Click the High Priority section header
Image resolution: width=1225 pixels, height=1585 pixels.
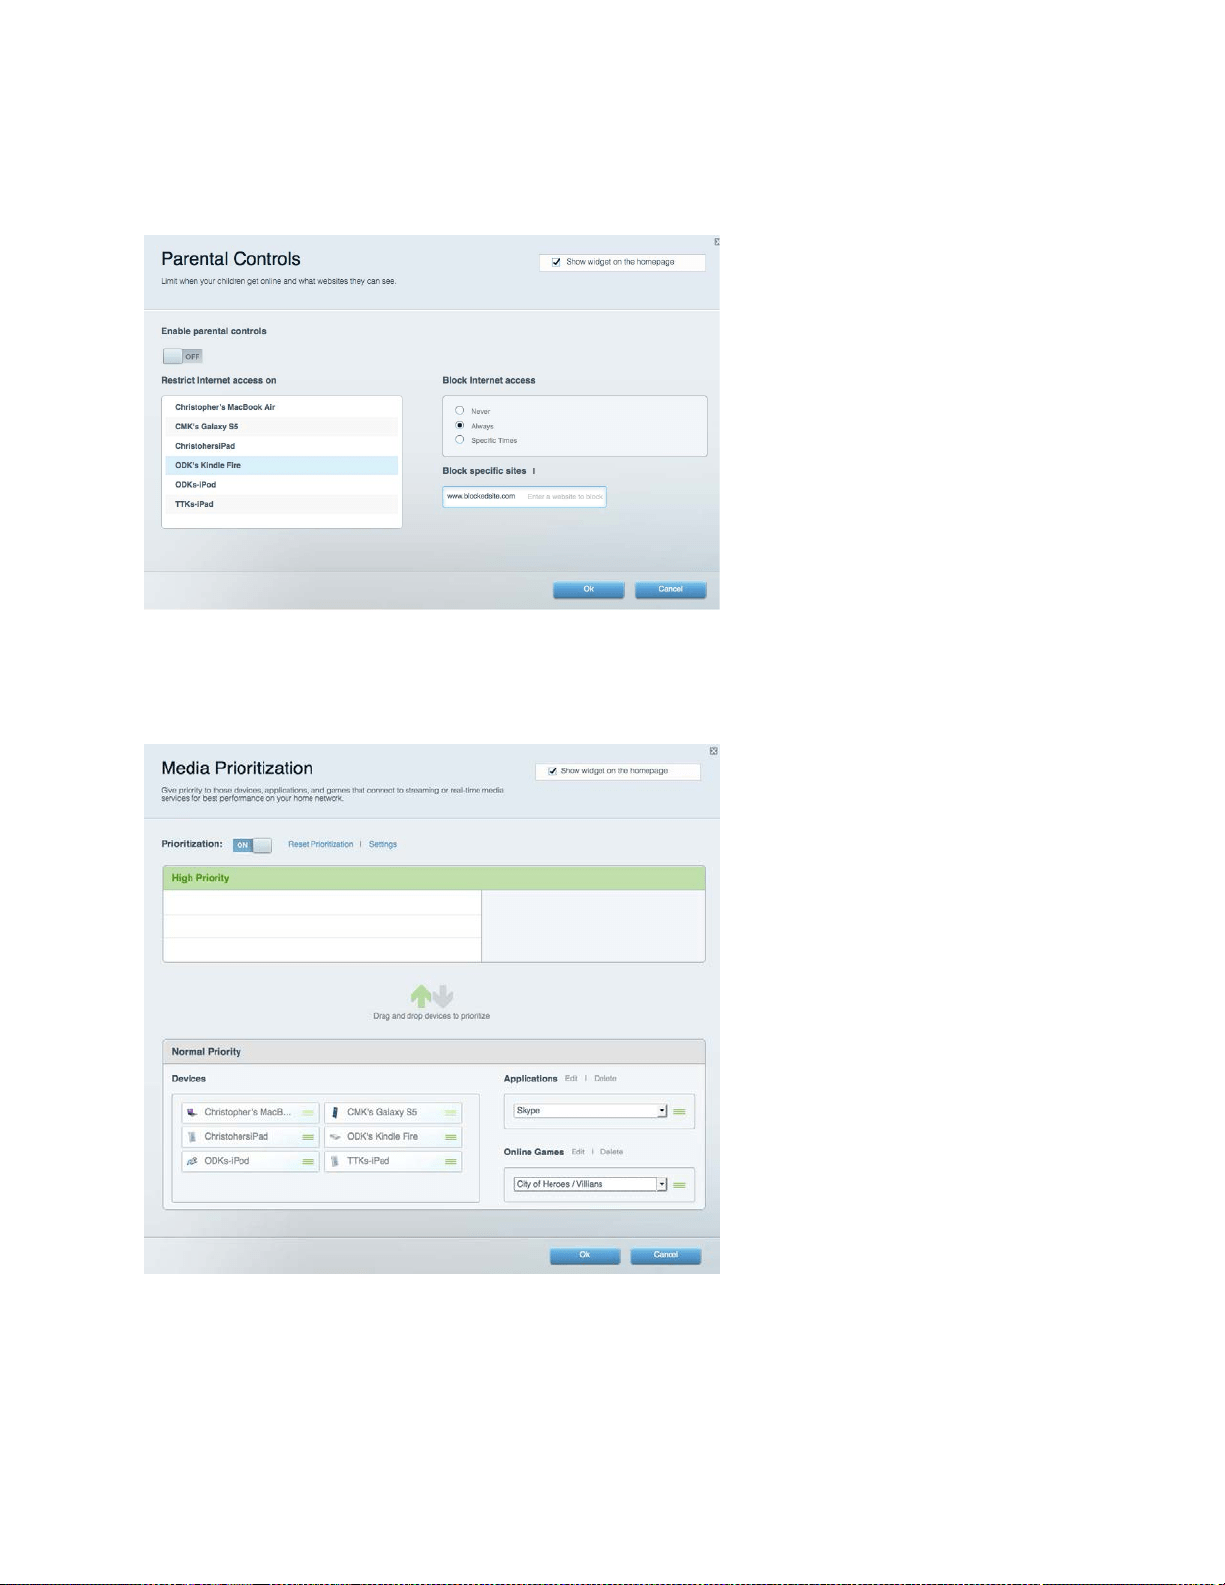pyautogui.click(x=434, y=878)
